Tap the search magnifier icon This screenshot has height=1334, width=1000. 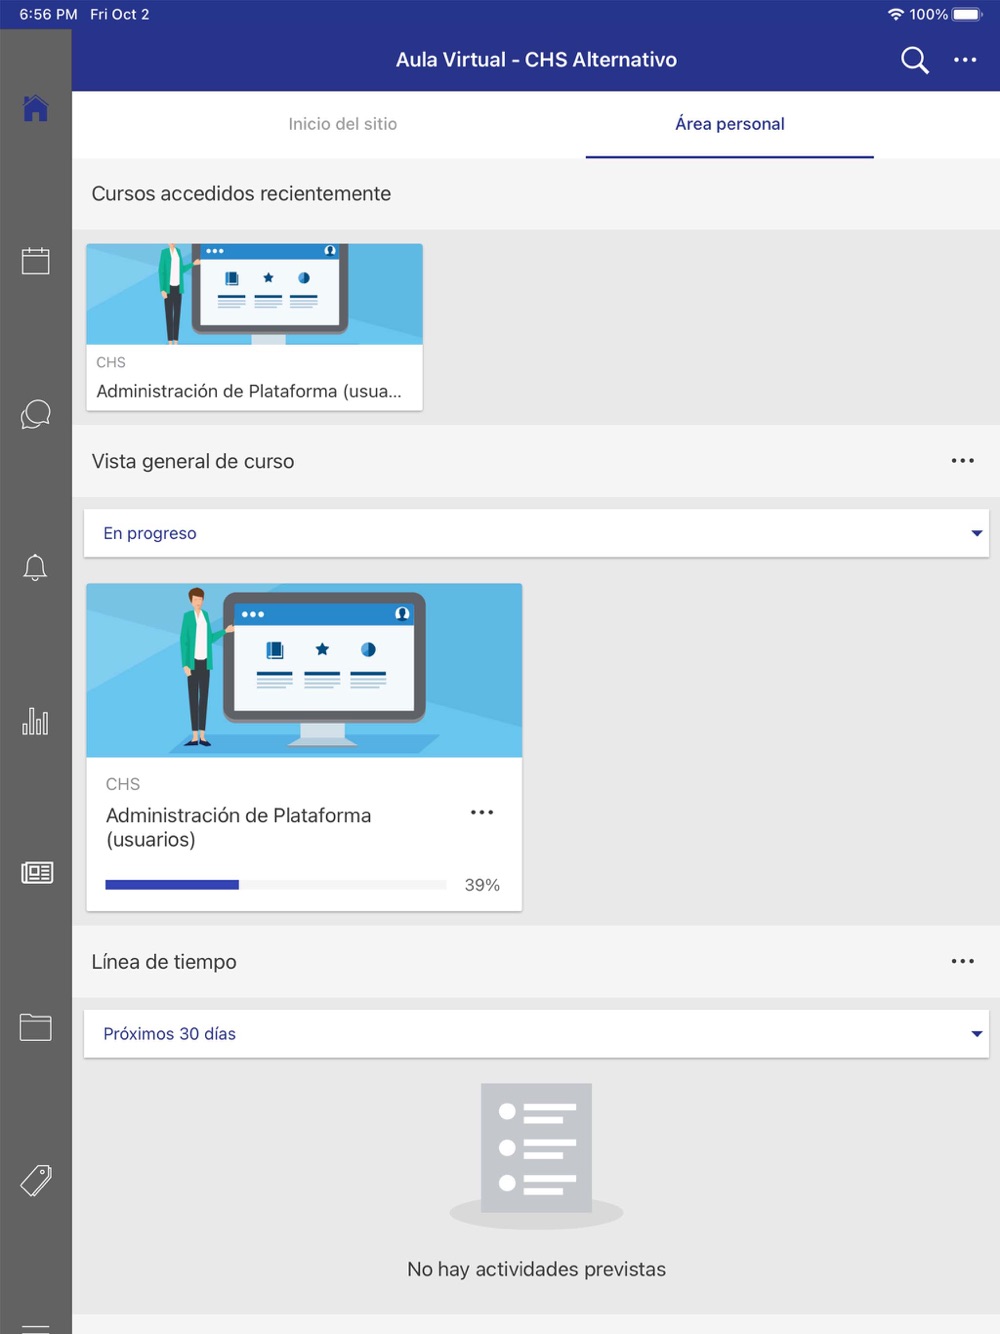[x=914, y=60]
